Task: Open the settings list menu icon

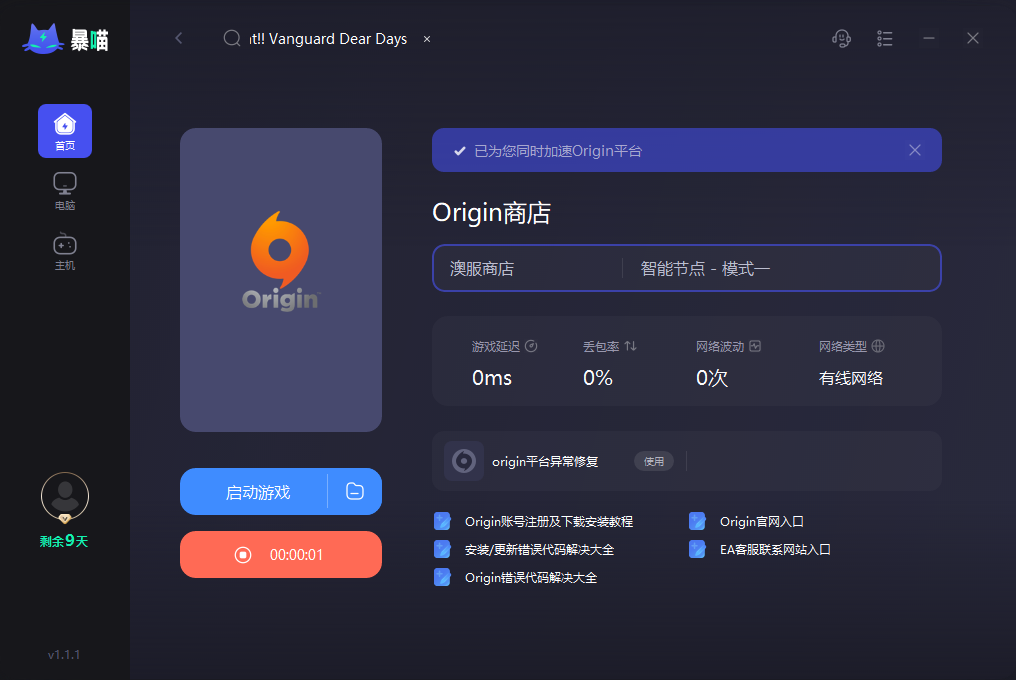Action: click(884, 38)
